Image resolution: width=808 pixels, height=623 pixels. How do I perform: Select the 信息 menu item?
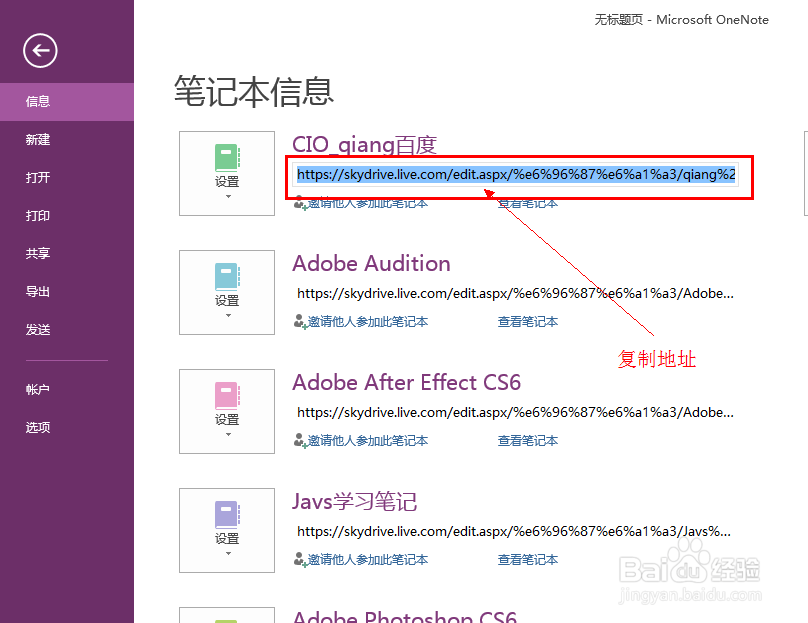pos(67,102)
